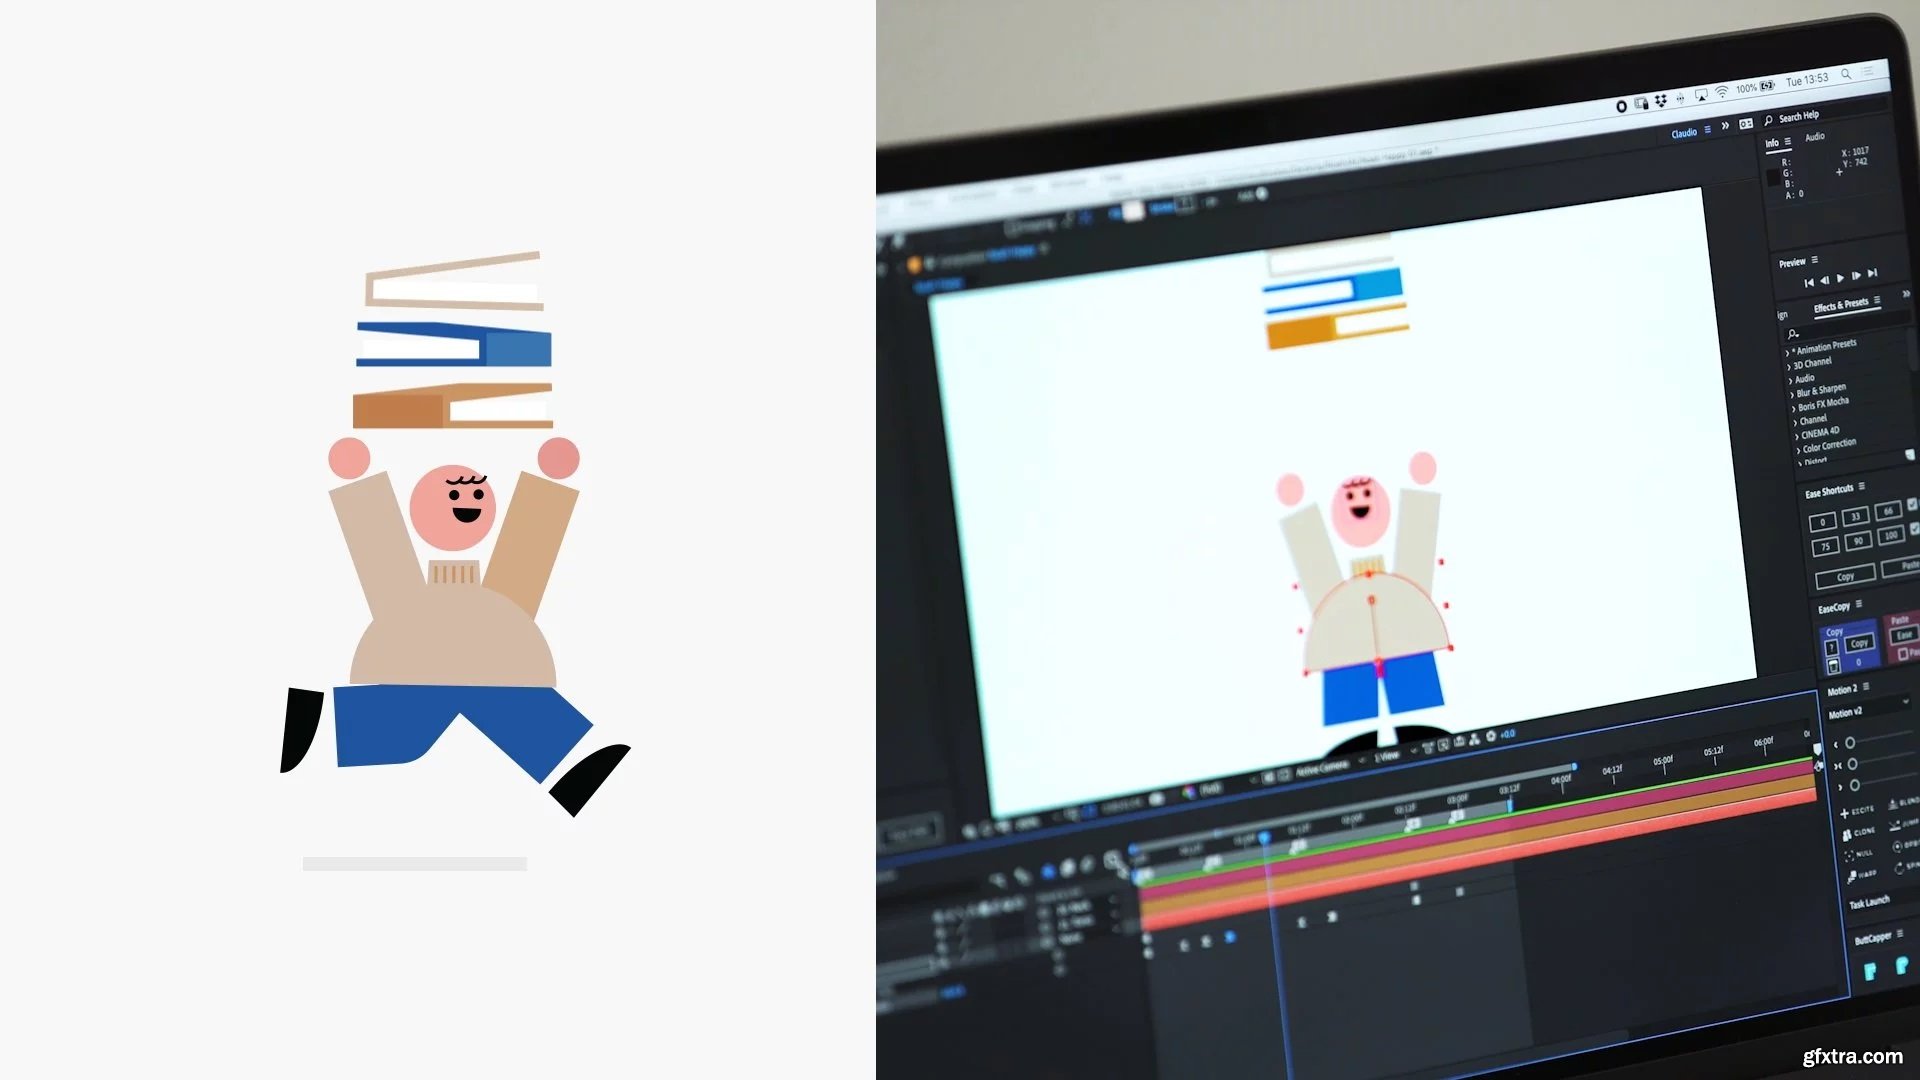
Task: Expand the Animation Presets category
Action: tap(1789, 352)
